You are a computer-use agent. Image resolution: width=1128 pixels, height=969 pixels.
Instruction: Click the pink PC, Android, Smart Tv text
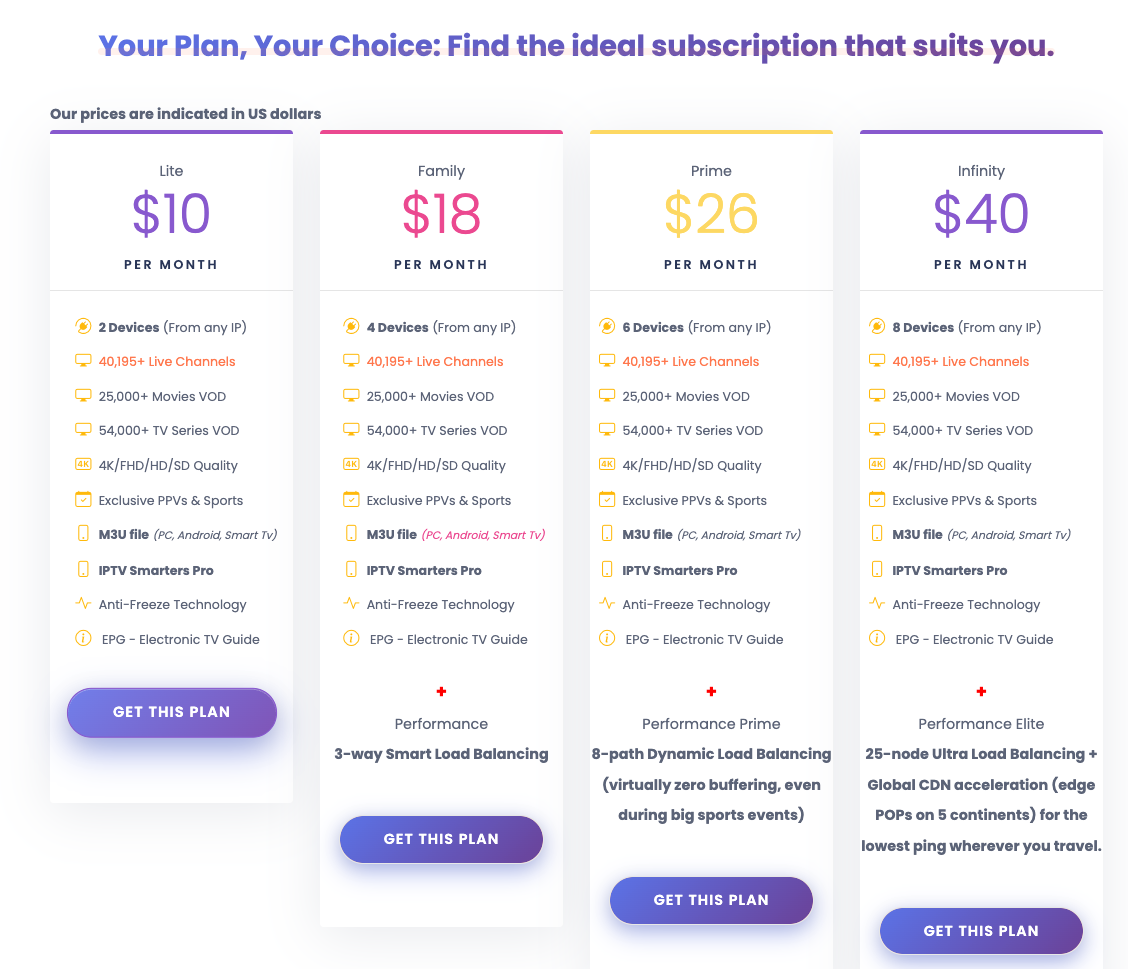(483, 535)
